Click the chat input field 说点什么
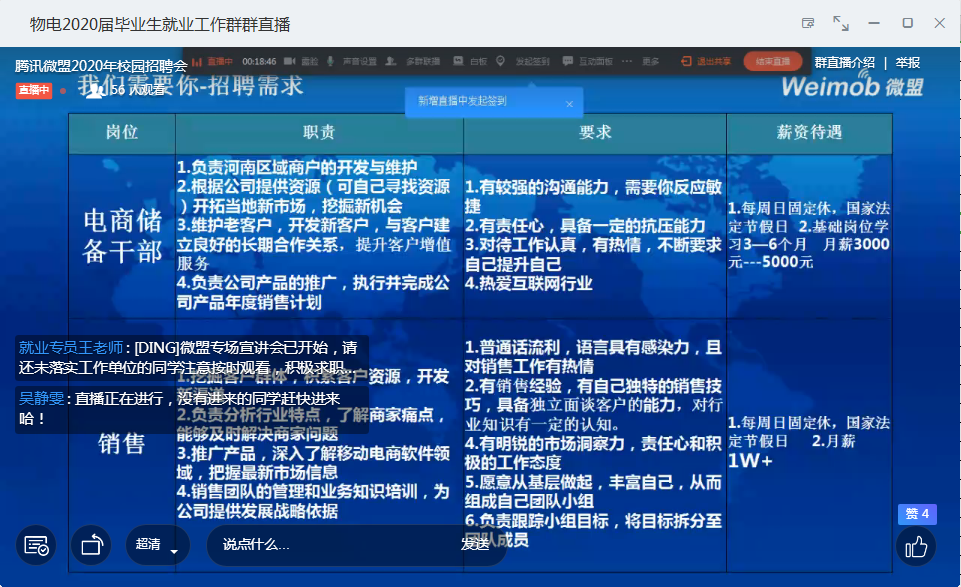Viewport: 961px width, 587px height. tap(330, 545)
